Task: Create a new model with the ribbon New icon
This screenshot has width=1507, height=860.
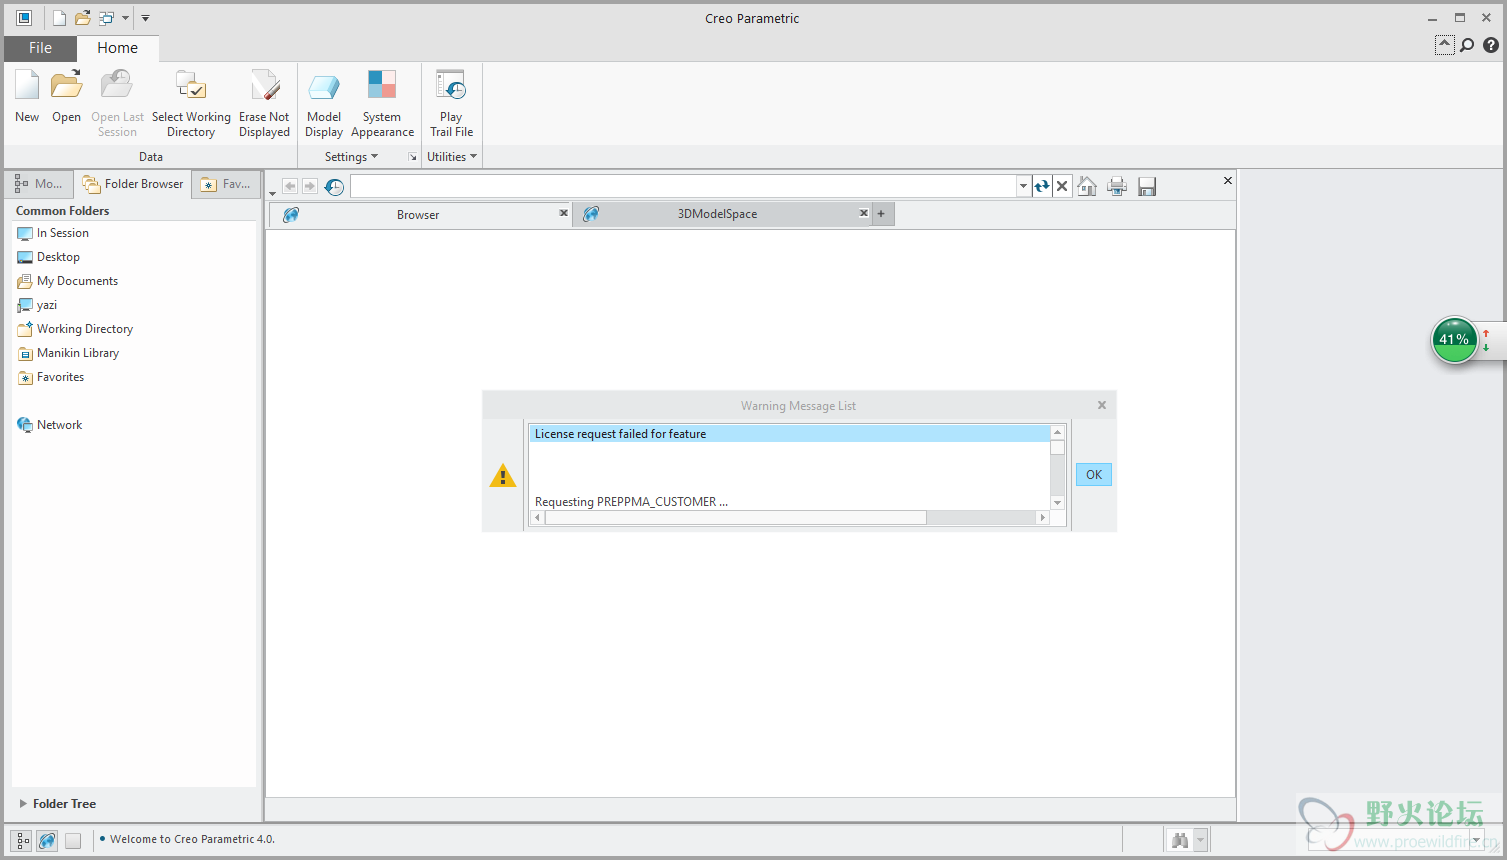Action: (27, 97)
